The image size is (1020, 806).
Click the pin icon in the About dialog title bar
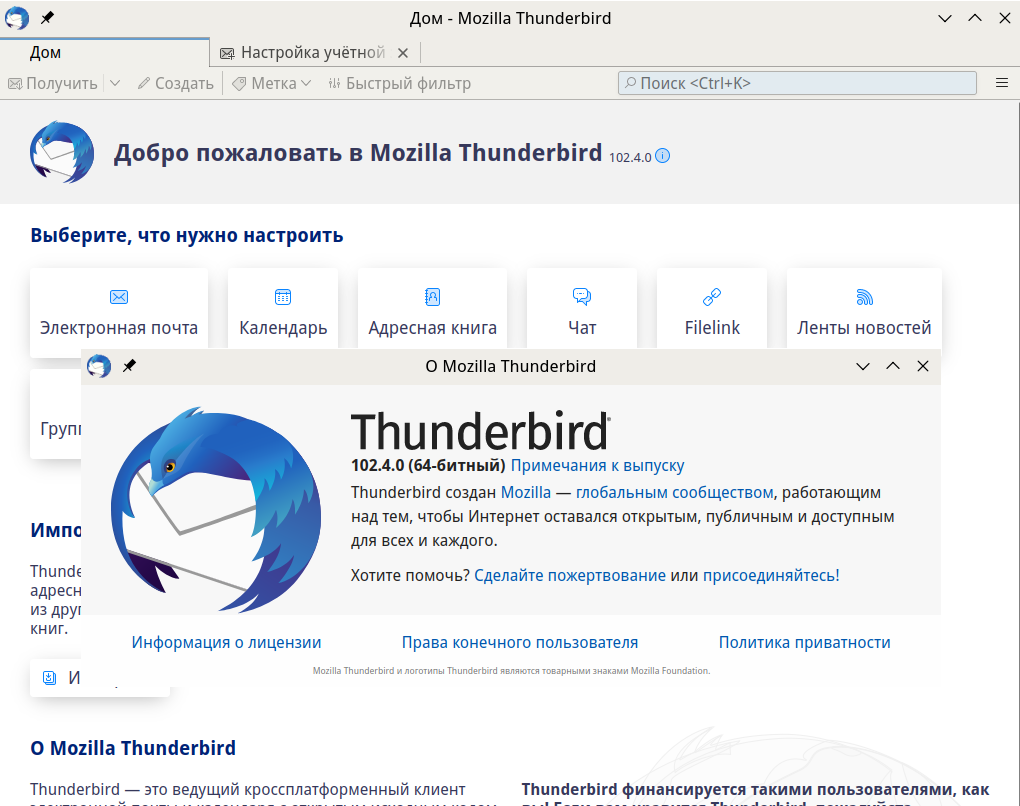(x=129, y=366)
